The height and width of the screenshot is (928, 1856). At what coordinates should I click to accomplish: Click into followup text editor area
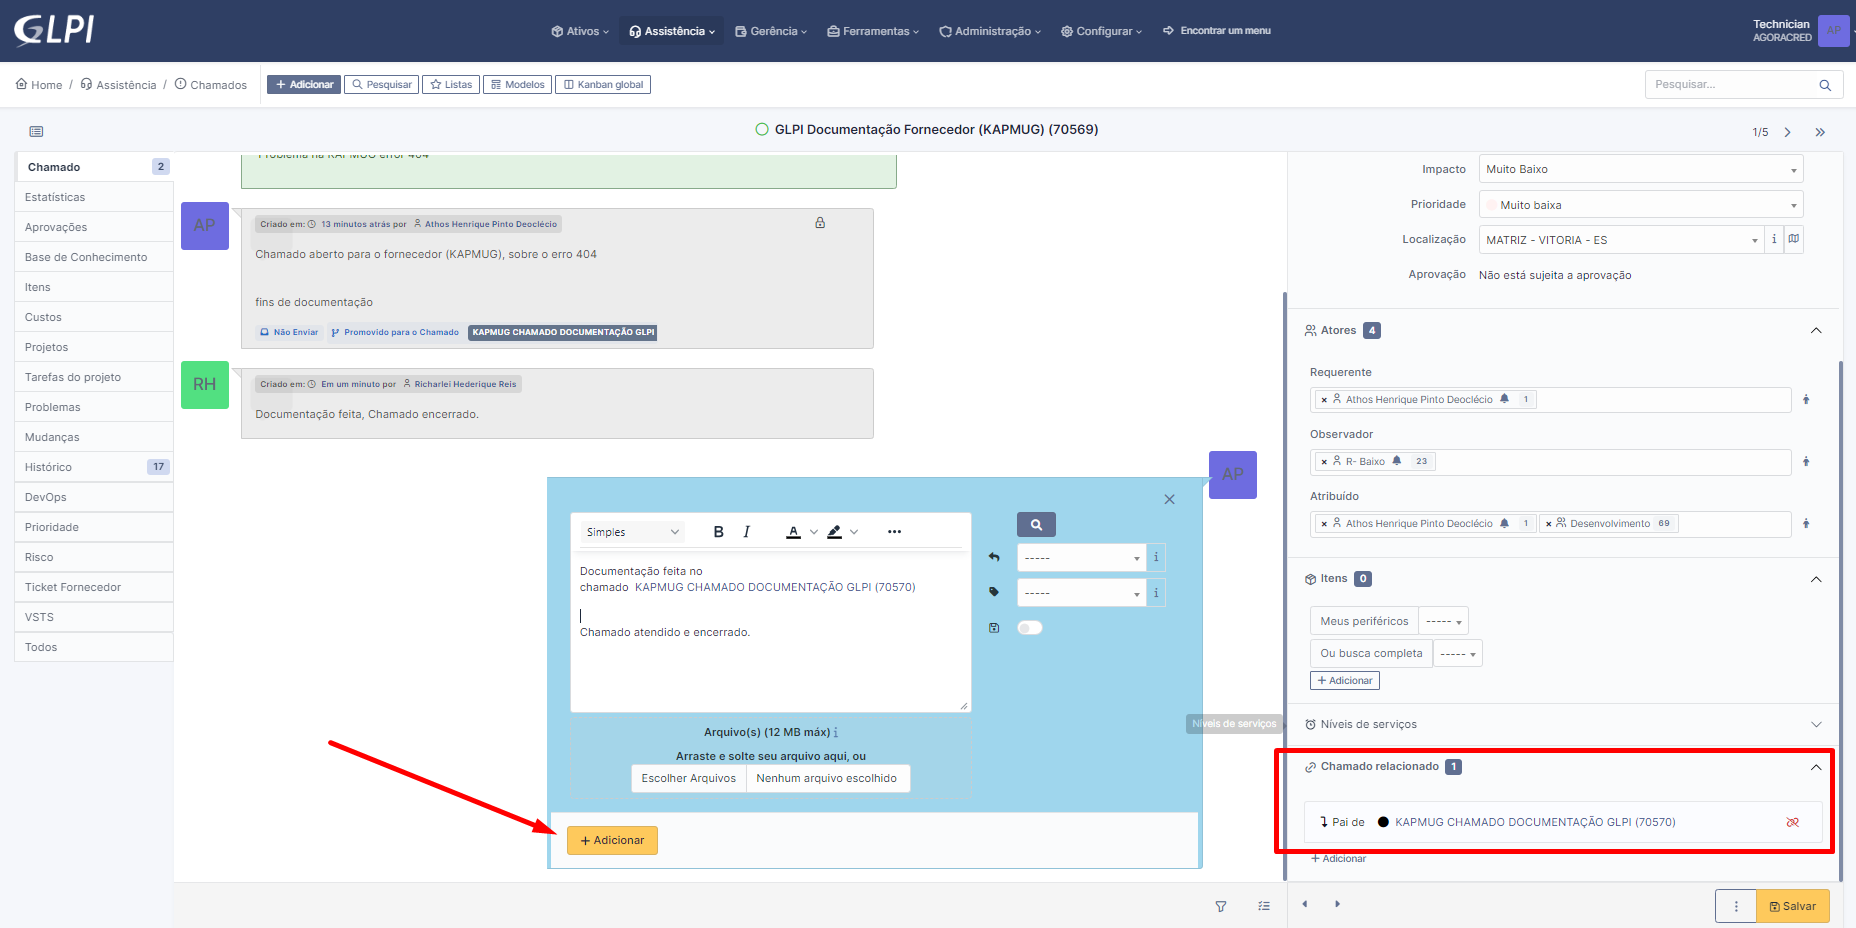click(x=770, y=630)
